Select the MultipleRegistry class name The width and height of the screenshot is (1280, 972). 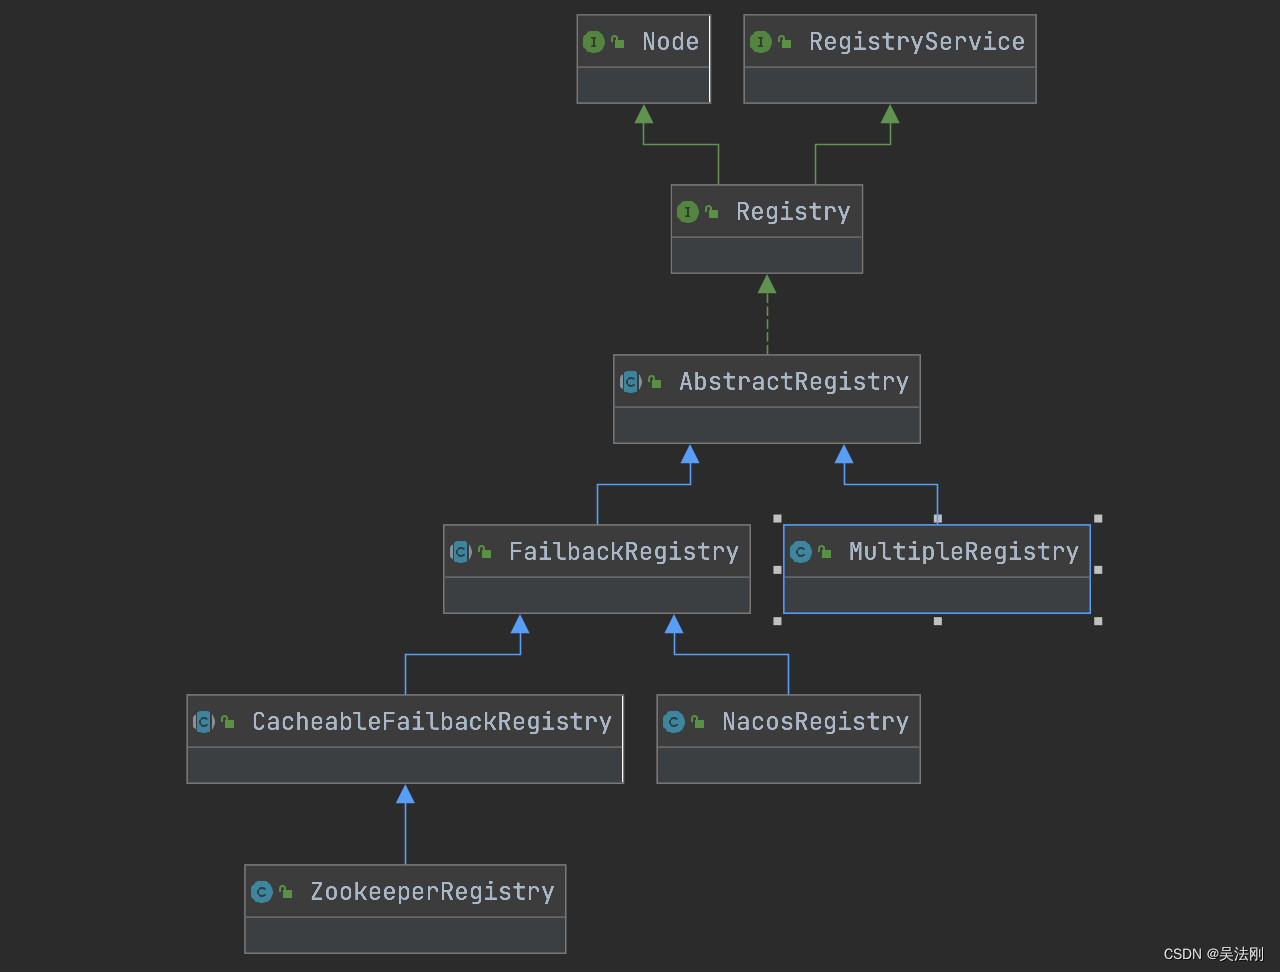tap(964, 552)
